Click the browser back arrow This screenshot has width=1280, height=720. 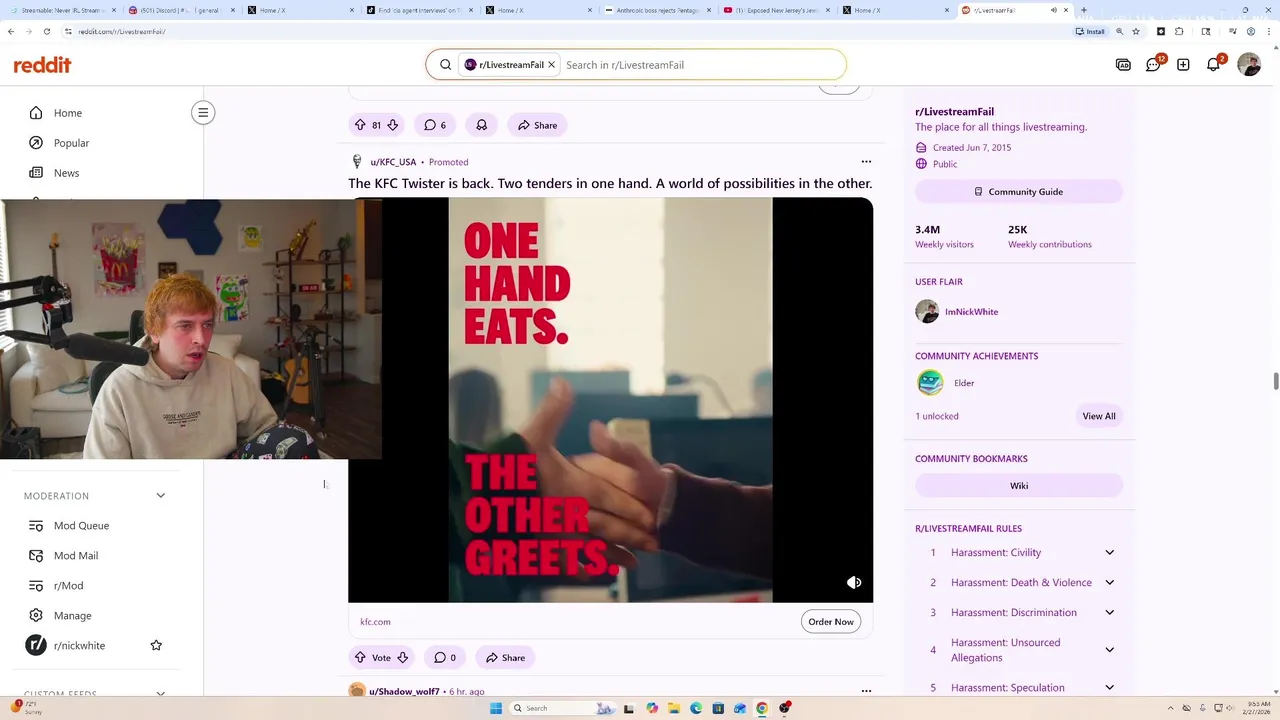click(11, 31)
